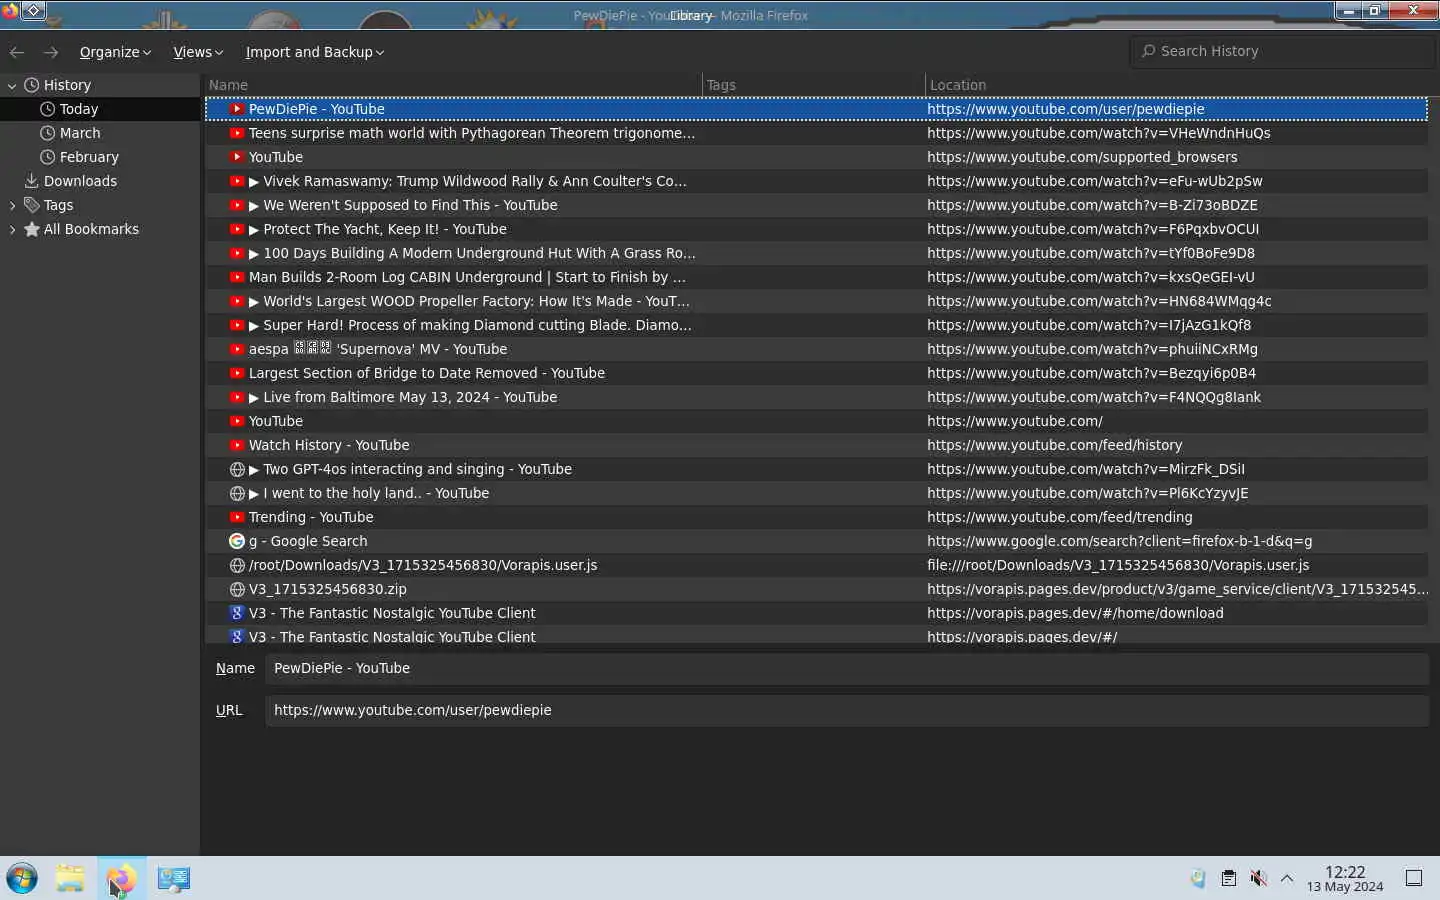This screenshot has width=1440, height=900.
Task: Click the clipboard tray icon
Action: [1228, 878]
